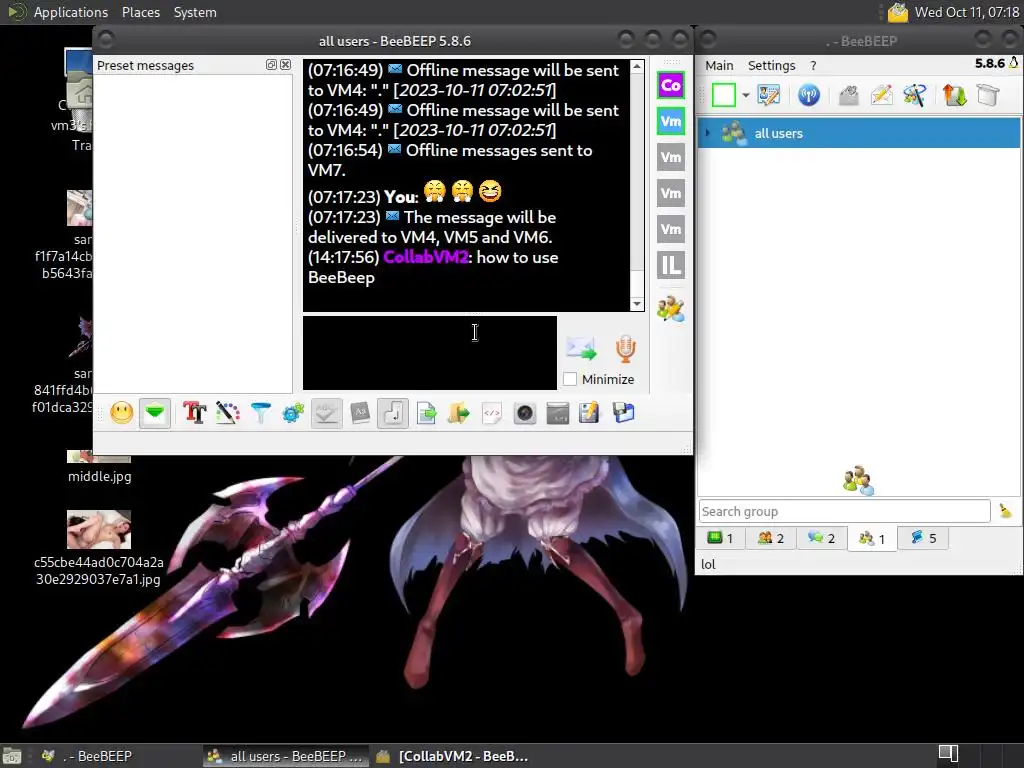Open the System menu in top panel
The width and height of the screenshot is (1024, 768).
[x=195, y=12]
